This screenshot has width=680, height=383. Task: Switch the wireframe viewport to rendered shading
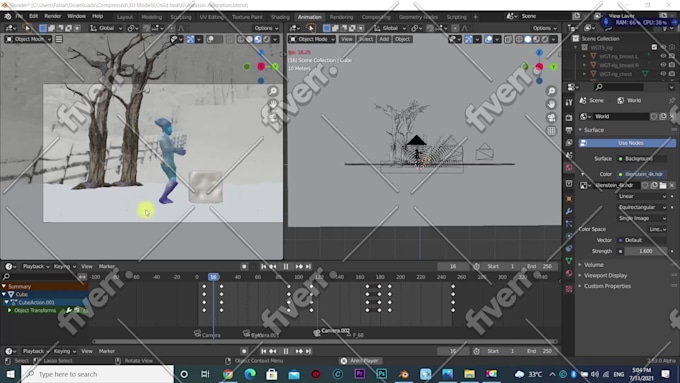tap(545, 39)
